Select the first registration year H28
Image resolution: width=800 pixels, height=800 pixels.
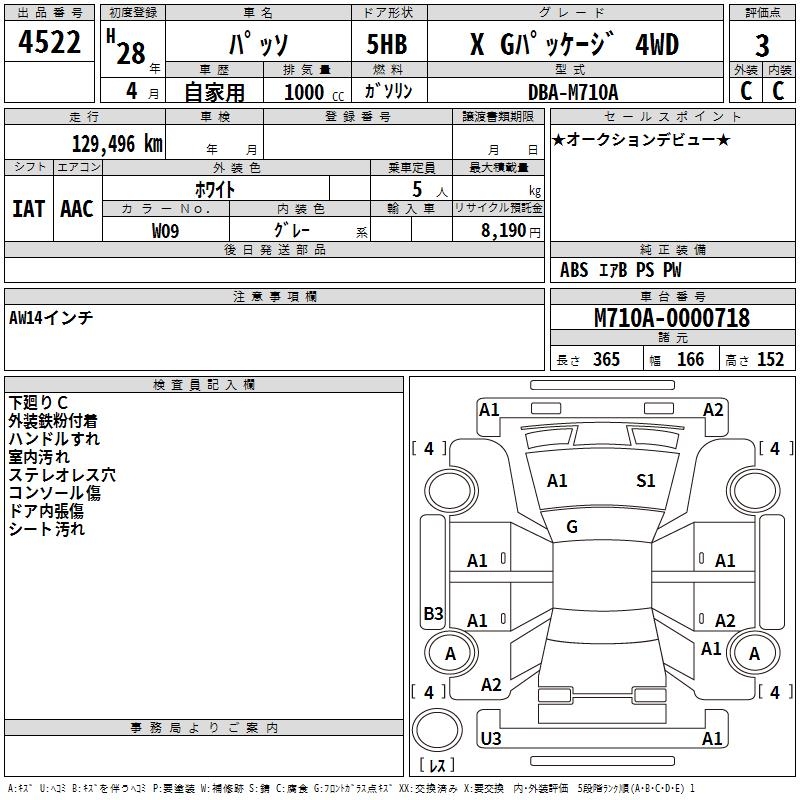coord(126,47)
